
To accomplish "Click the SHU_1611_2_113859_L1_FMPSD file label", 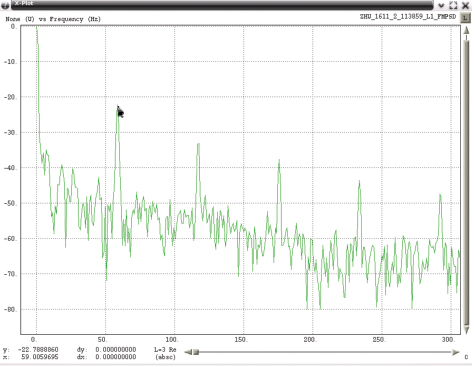I will point(408,16).
